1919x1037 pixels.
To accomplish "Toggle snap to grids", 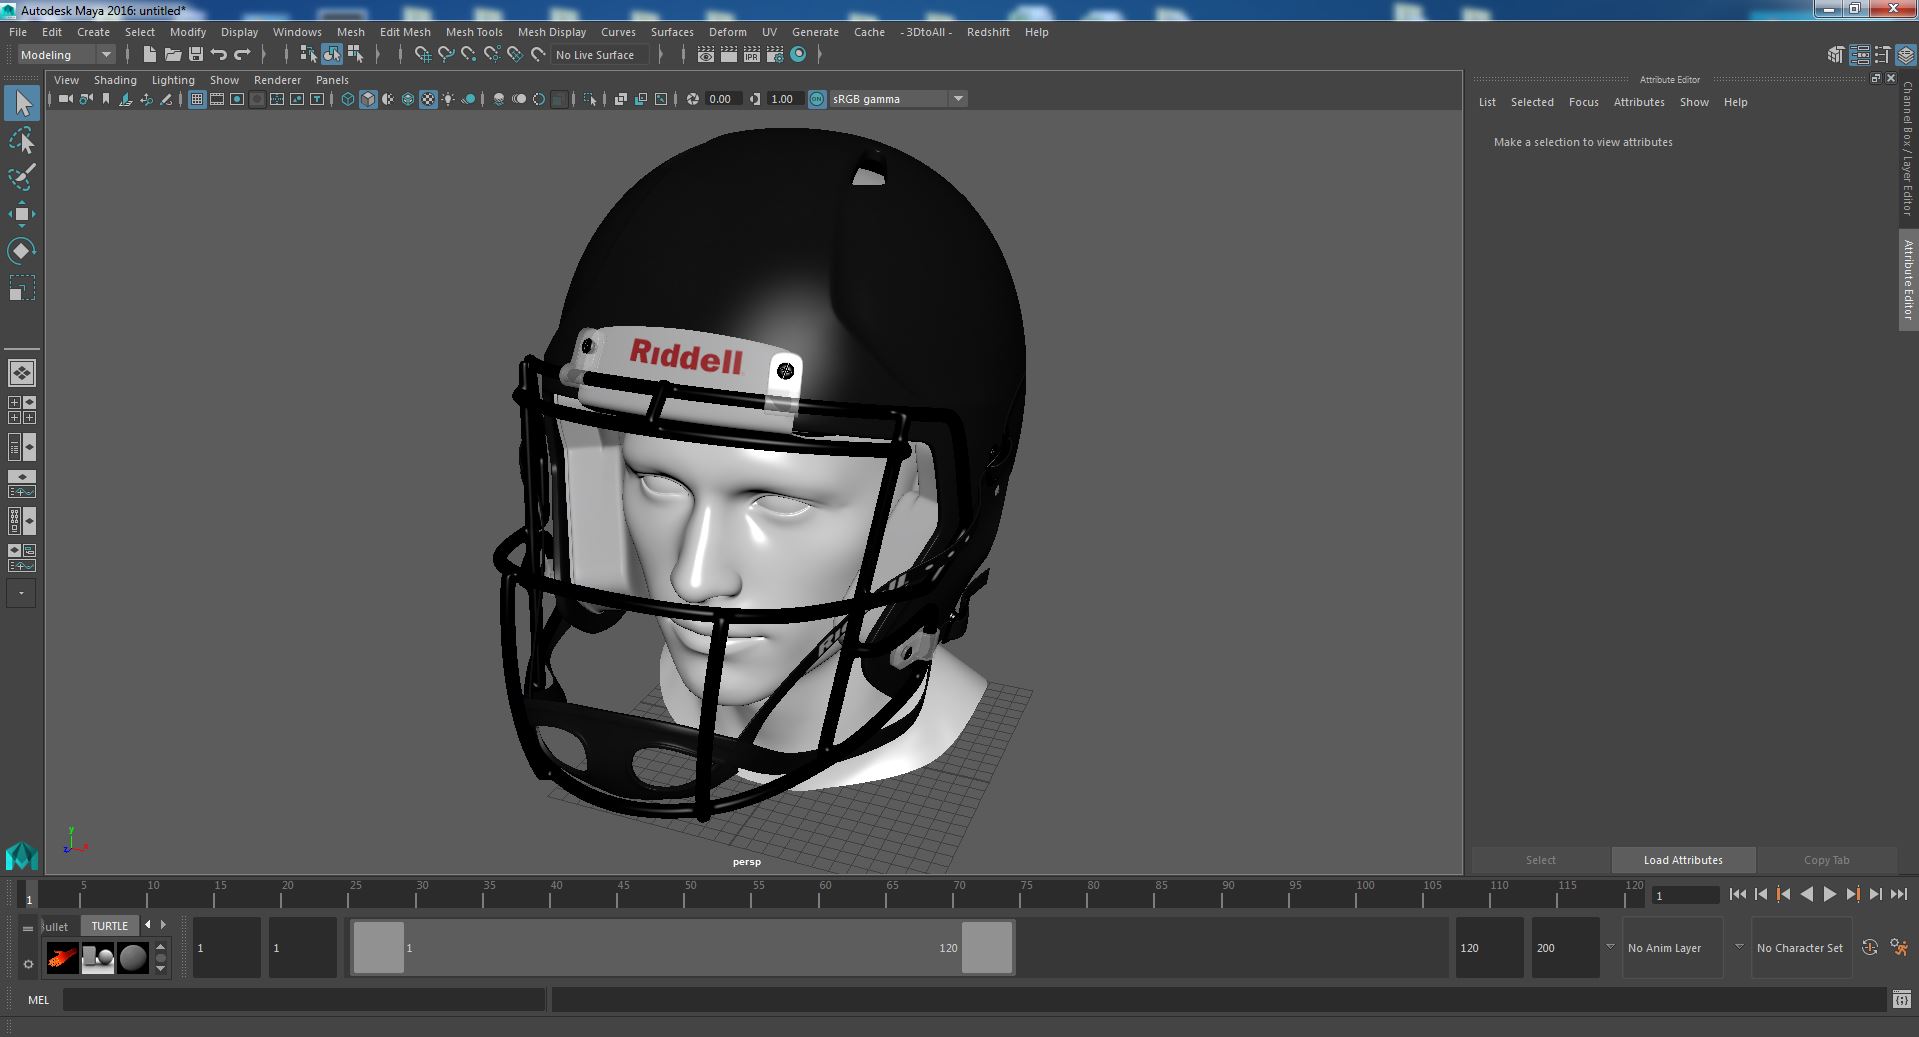I will (423, 55).
